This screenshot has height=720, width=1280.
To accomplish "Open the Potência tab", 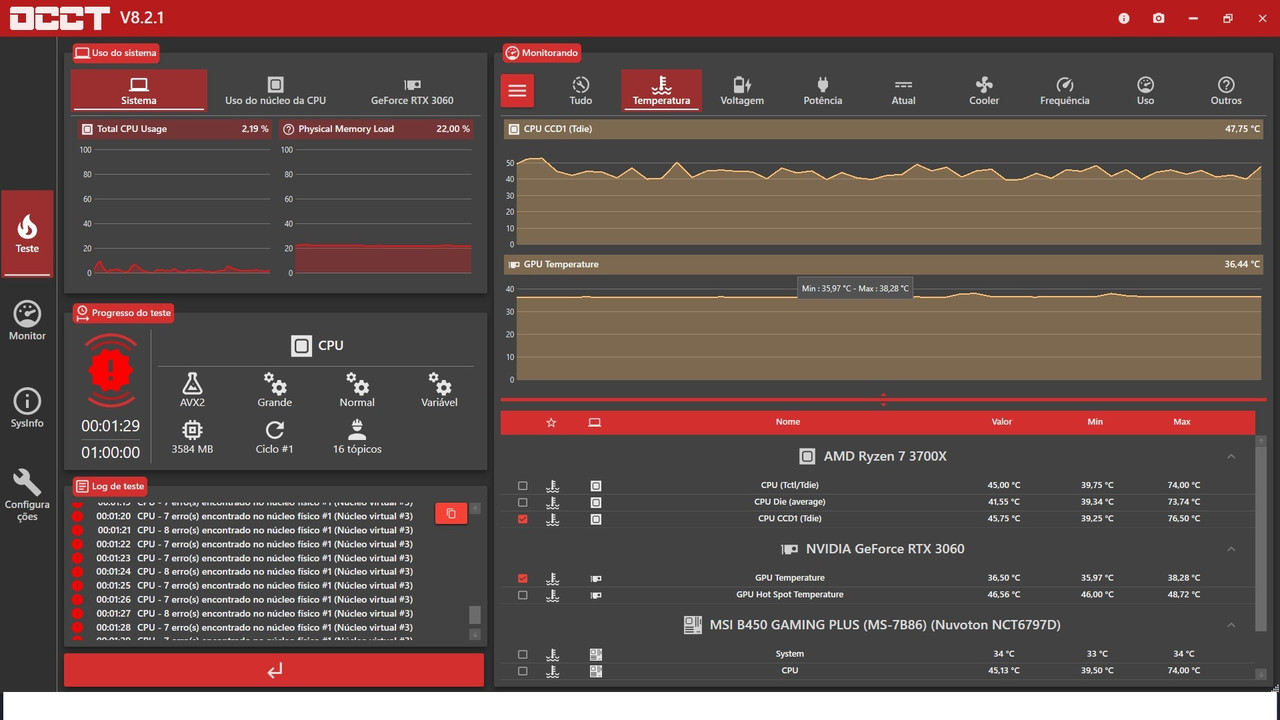I will click(x=823, y=90).
